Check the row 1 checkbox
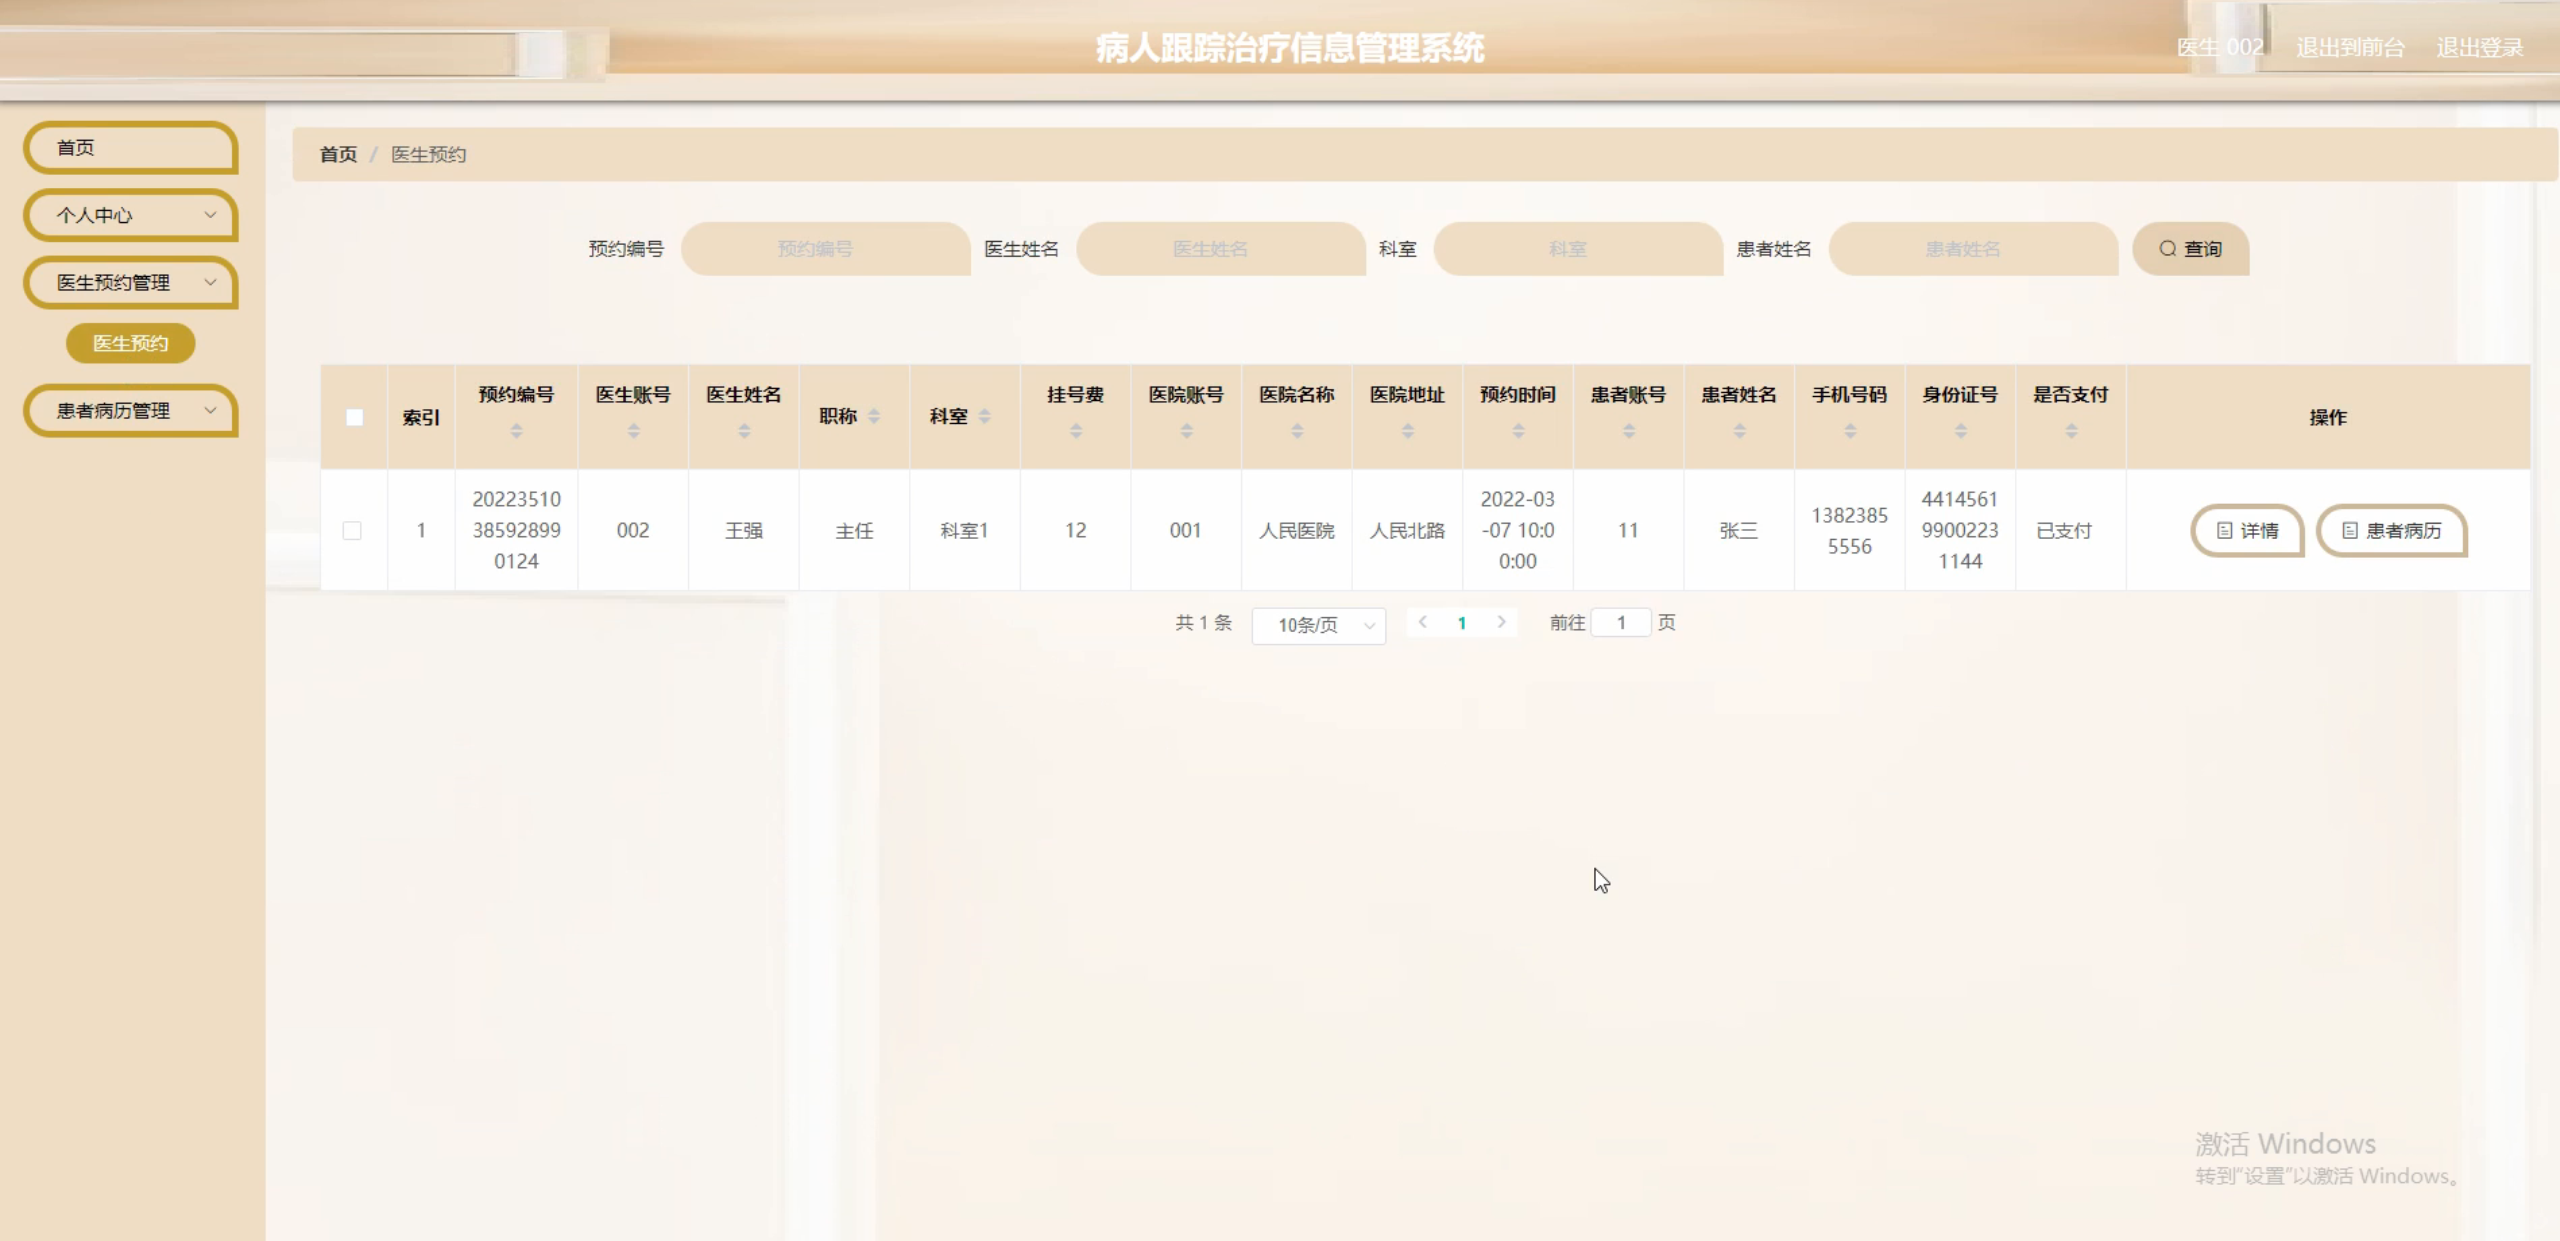 [352, 530]
